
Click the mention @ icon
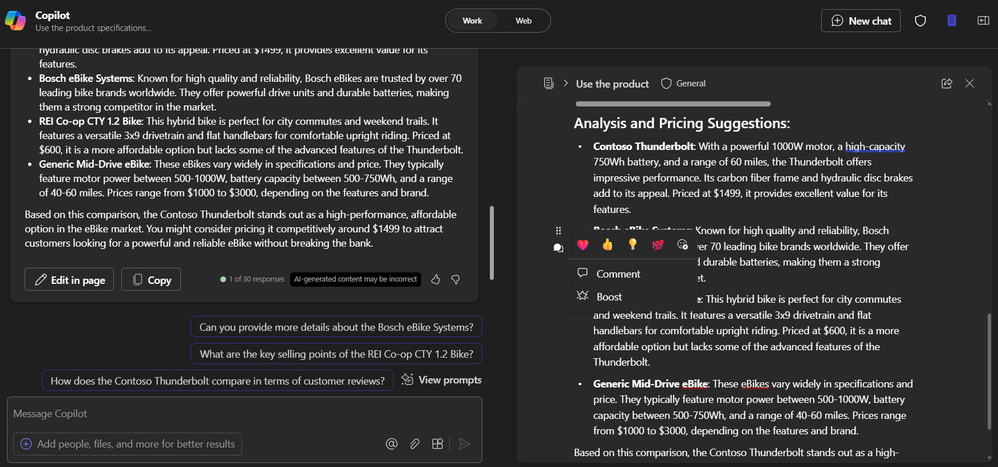[x=391, y=444]
